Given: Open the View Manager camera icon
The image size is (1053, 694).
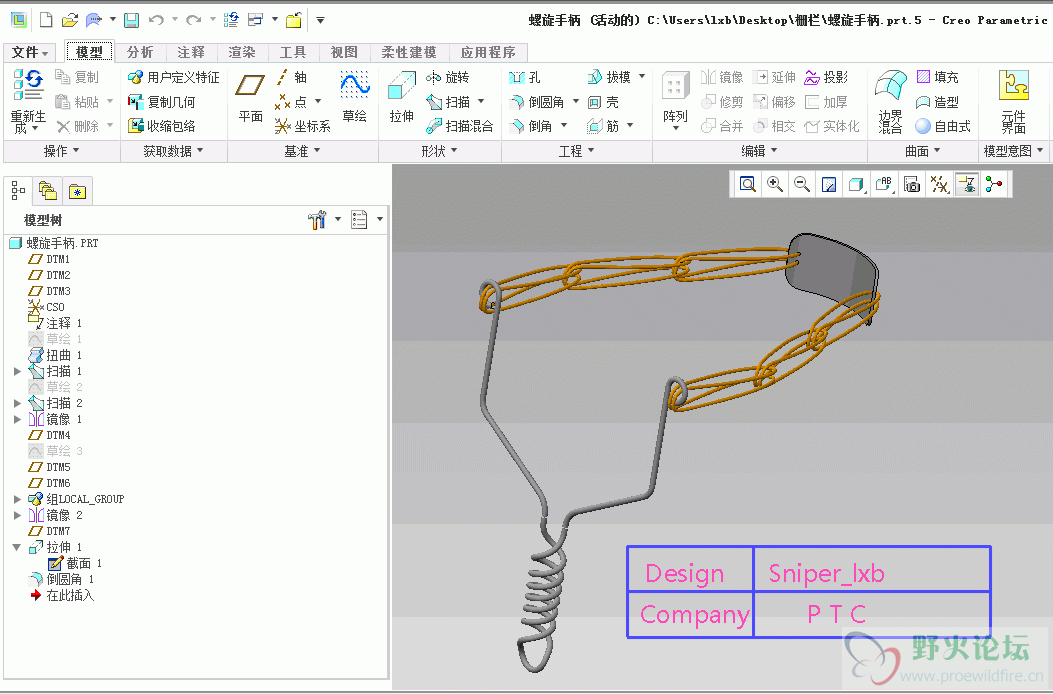Looking at the screenshot, I should point(912,184).
